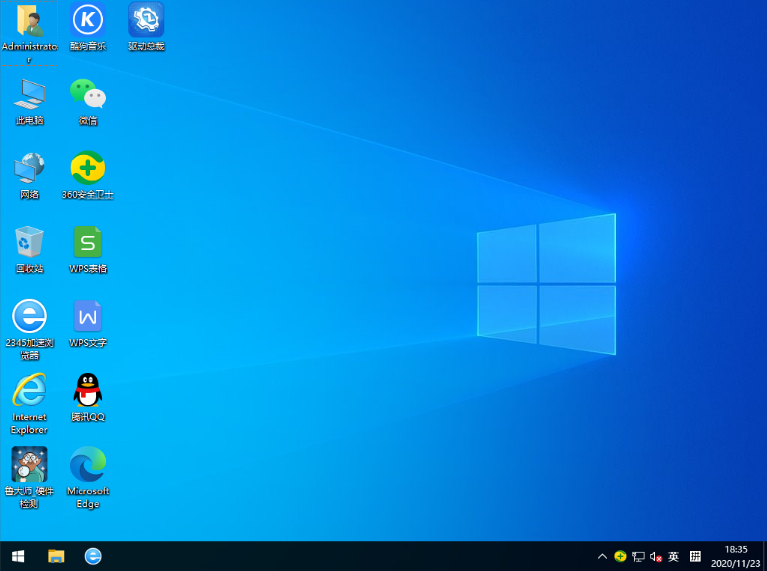The width and height of the screenshot is (767, 571).
Task: Unmute the speaker volume tray icon
Action: 656,556
